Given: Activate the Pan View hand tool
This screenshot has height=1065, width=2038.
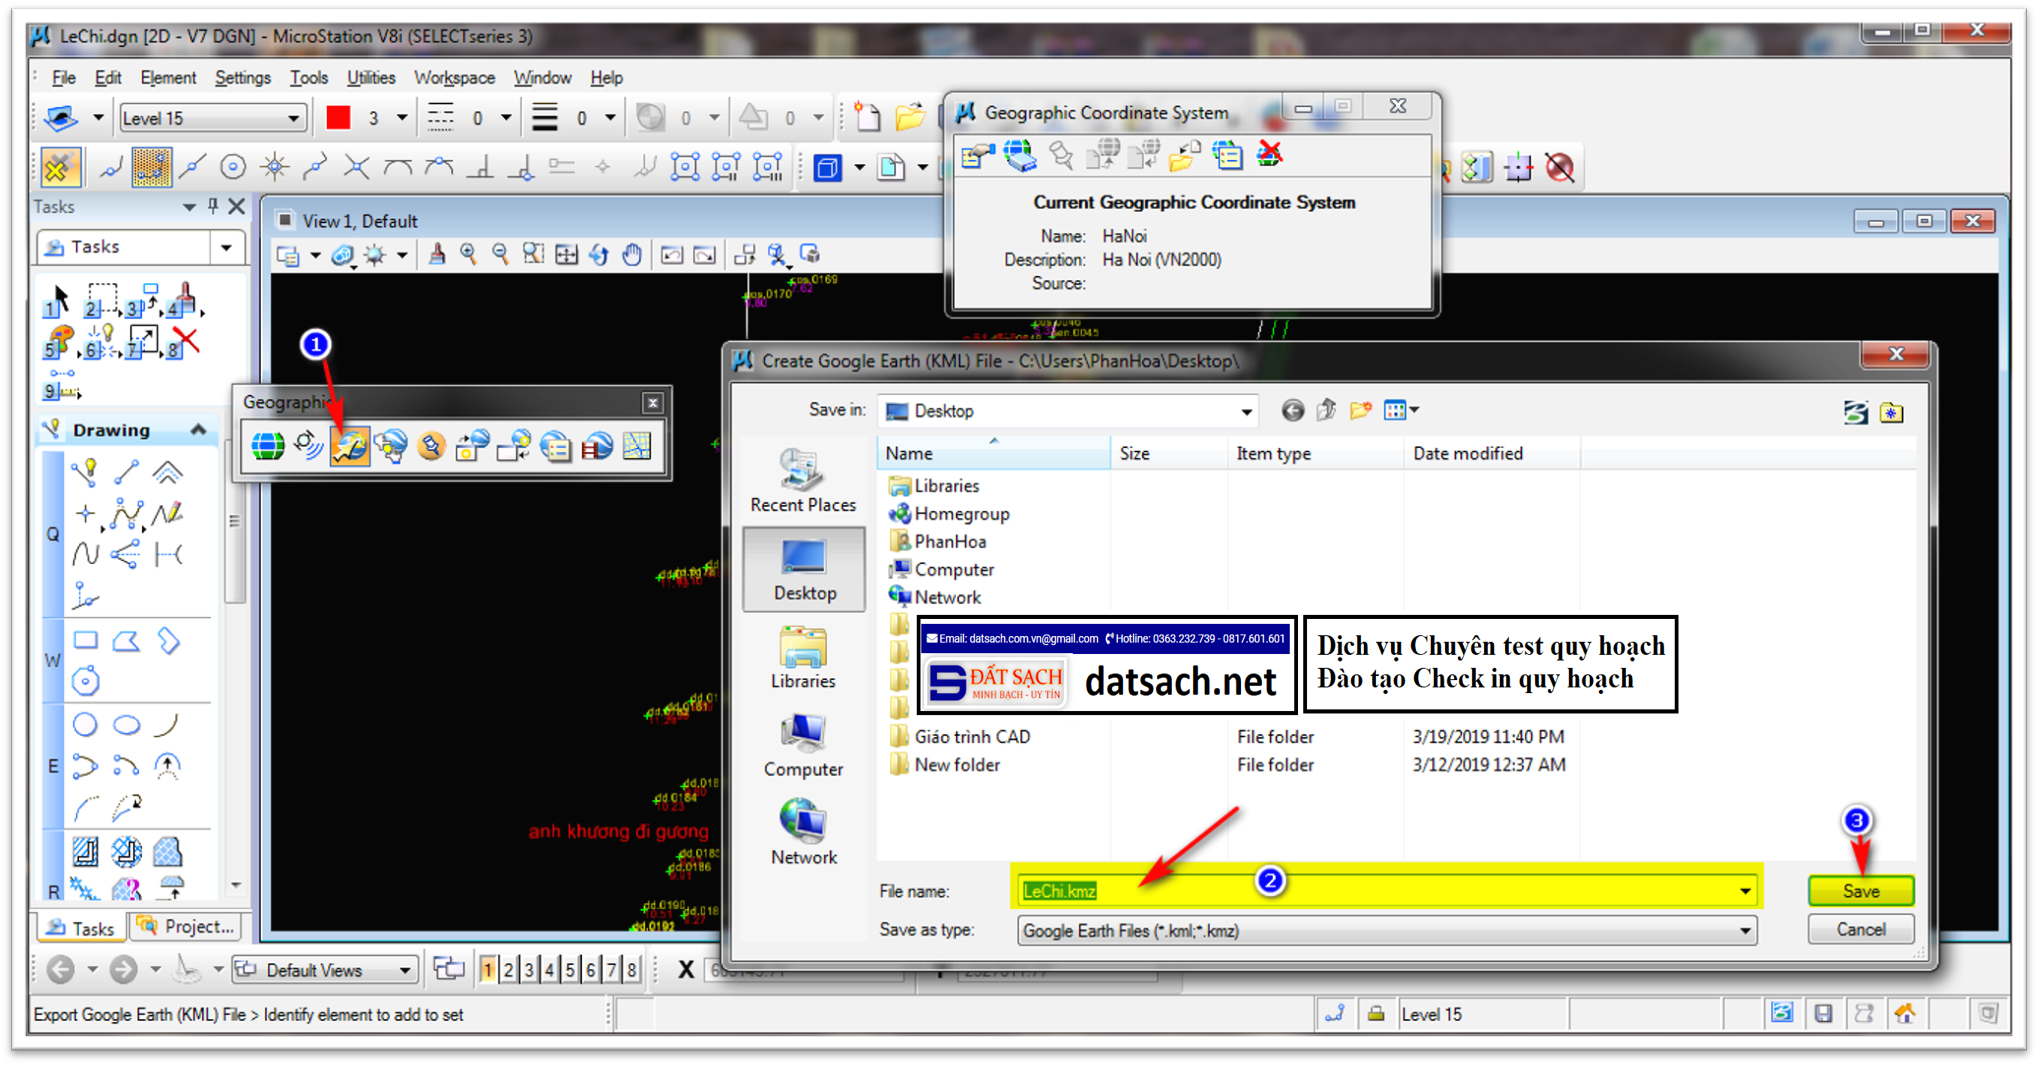Looking at the screenshot, I should coord(633,255).
